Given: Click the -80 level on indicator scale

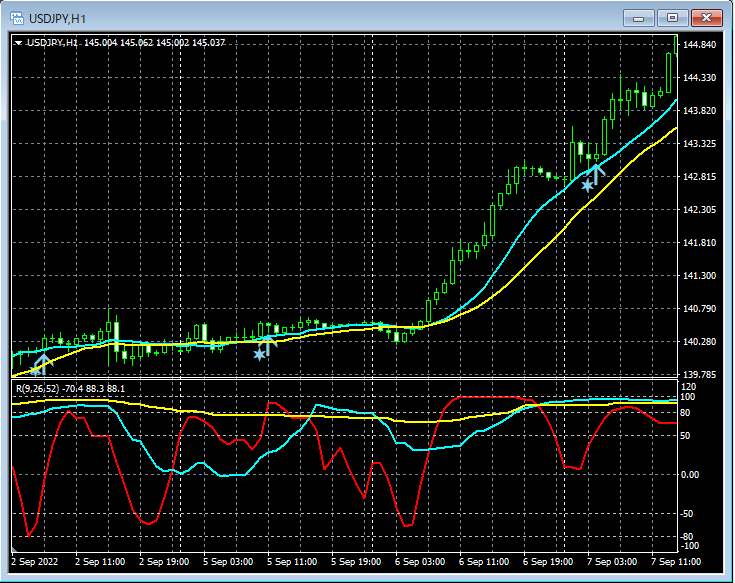Looking at the screenshot, I should pyautogui.click(x=688, y=537).
